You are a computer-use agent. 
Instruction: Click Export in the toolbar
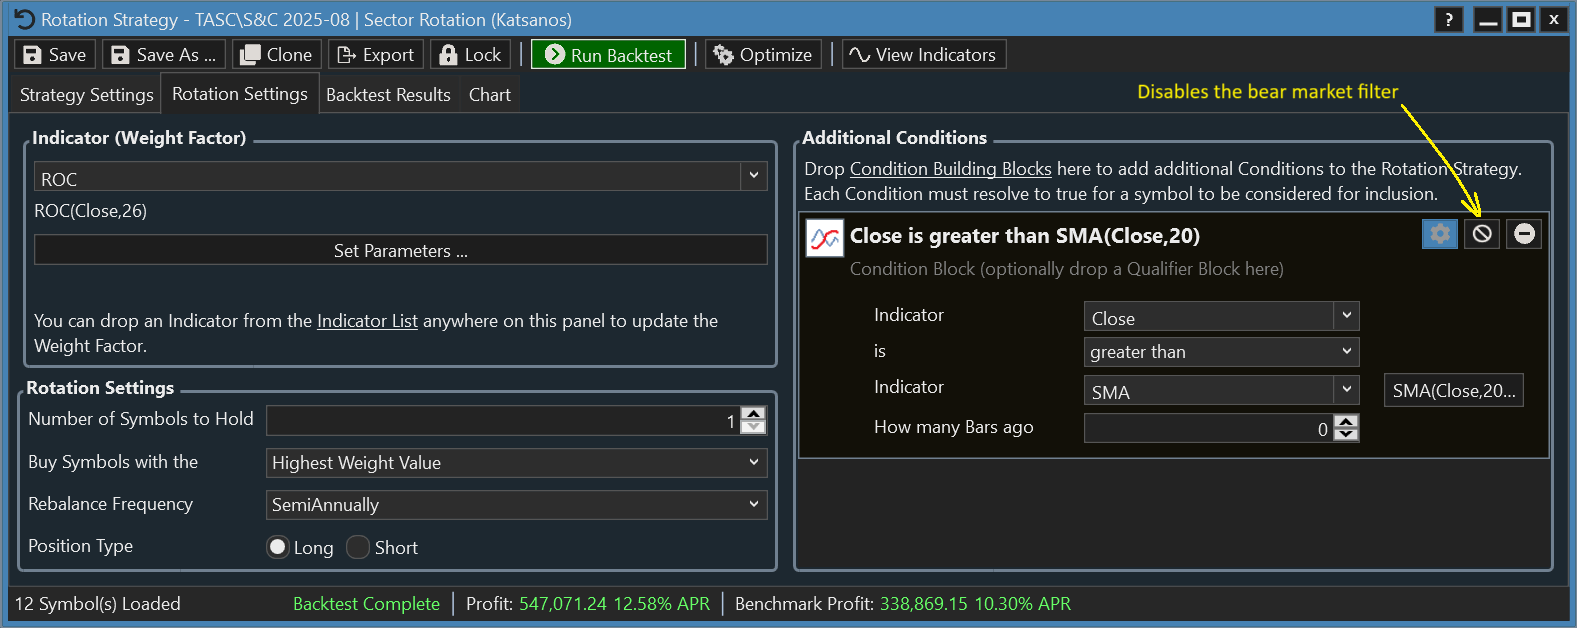376,55
